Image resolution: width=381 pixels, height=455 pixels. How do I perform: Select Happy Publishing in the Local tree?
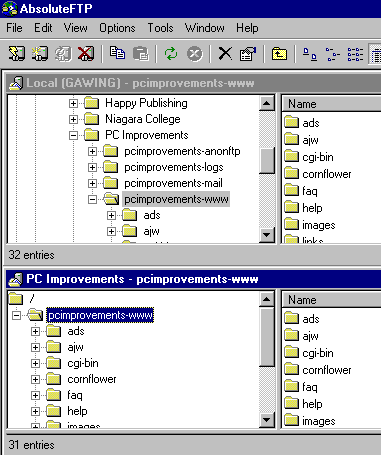point(146,103)
